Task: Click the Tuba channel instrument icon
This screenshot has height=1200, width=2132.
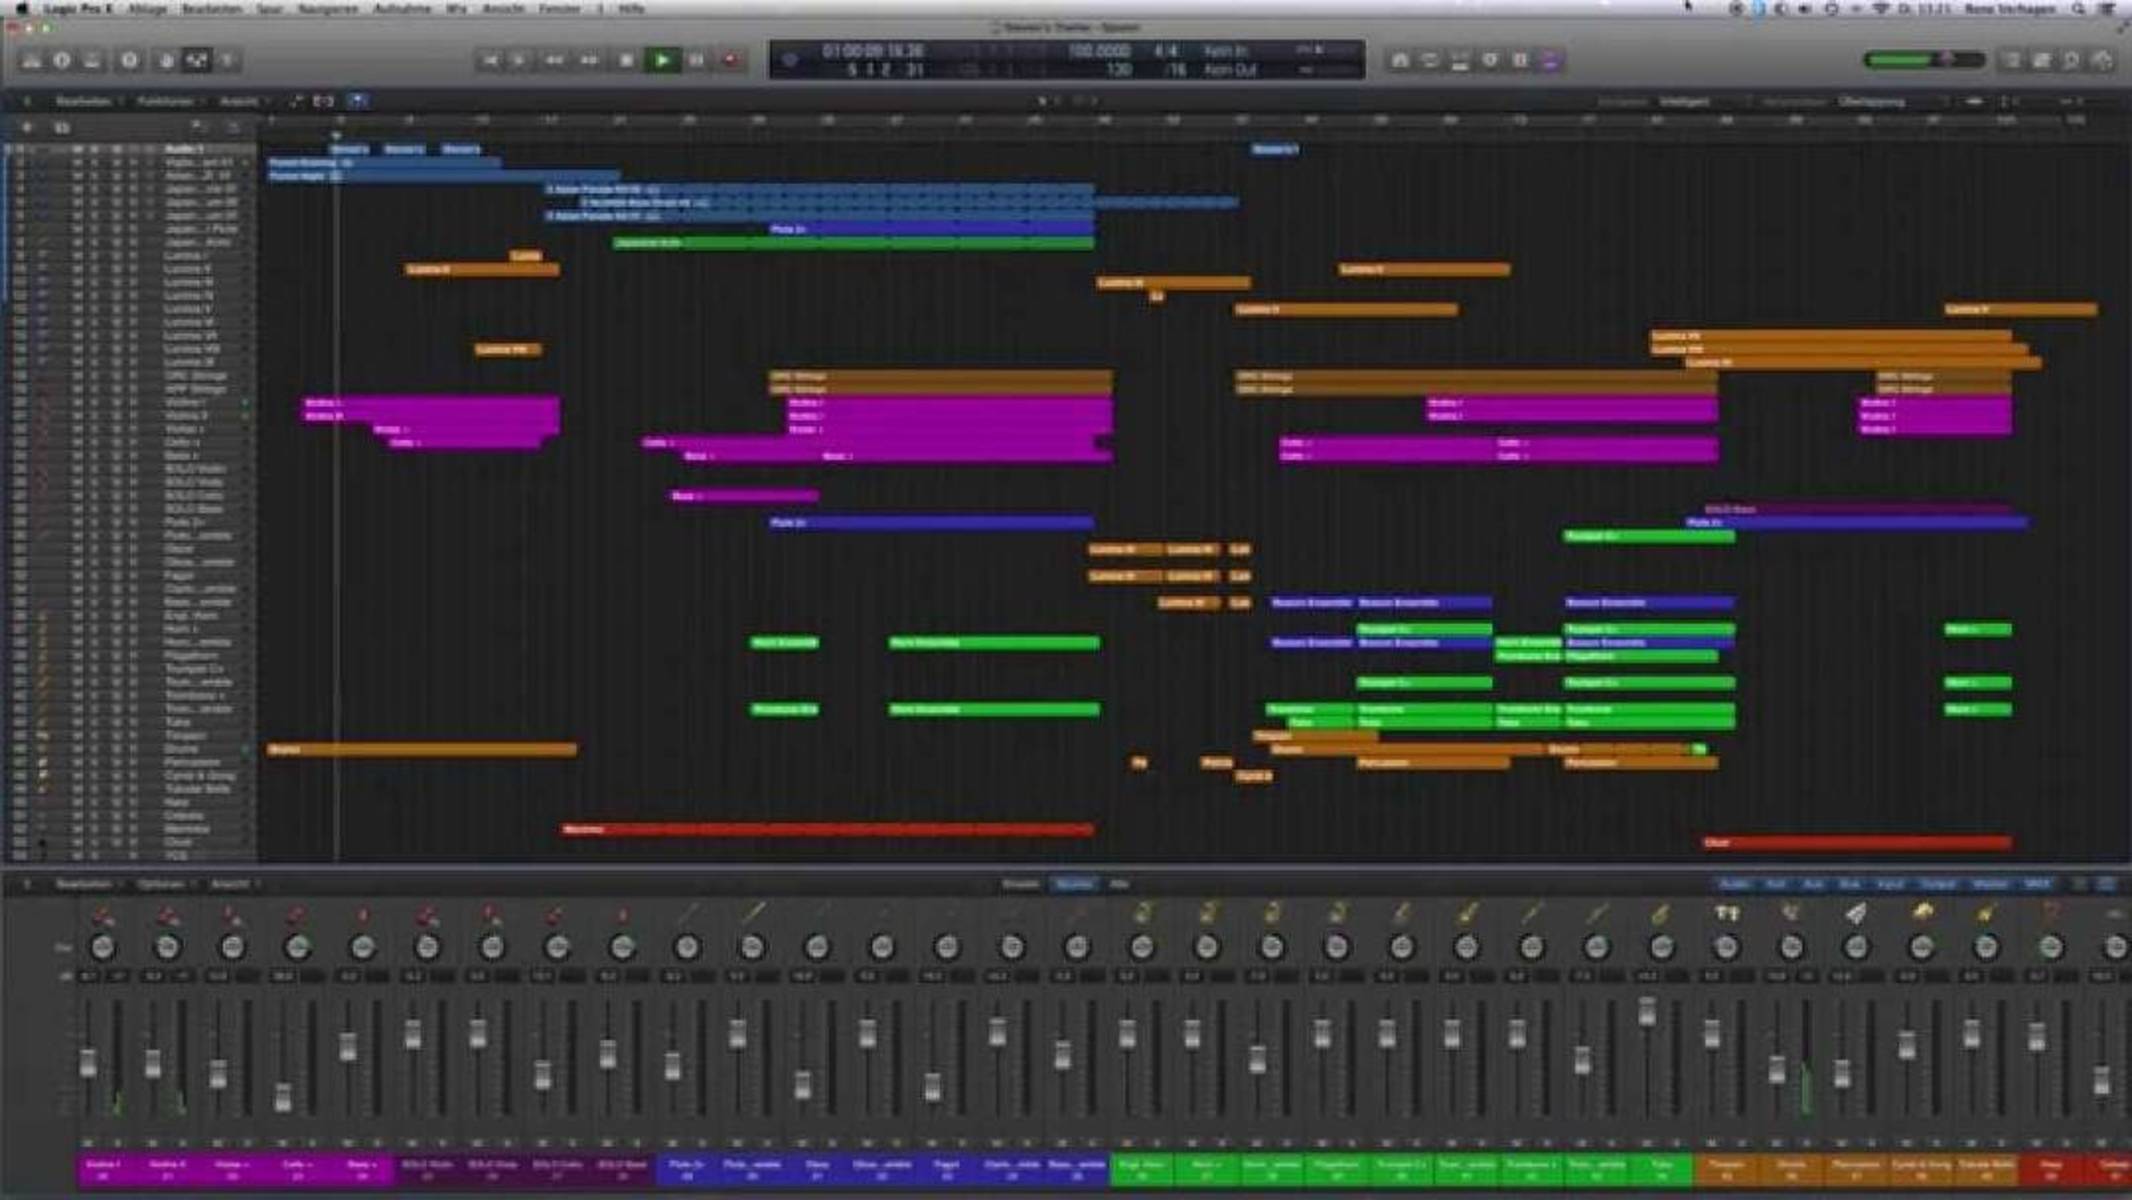Action: click(x=1661, y=912)
